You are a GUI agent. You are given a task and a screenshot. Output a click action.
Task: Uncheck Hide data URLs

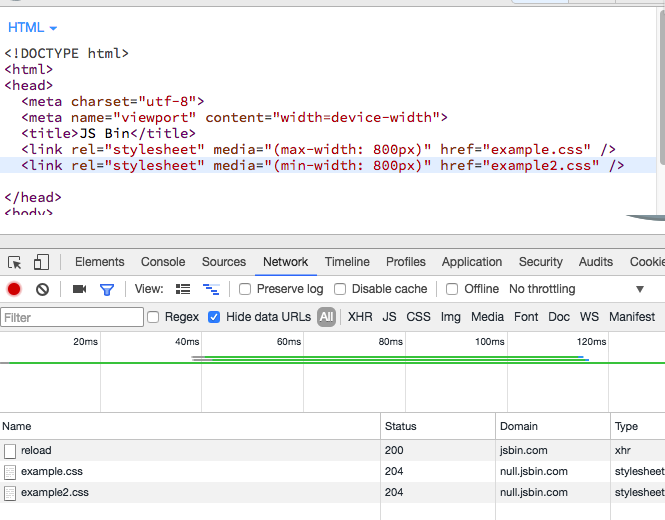coord(215,317)
